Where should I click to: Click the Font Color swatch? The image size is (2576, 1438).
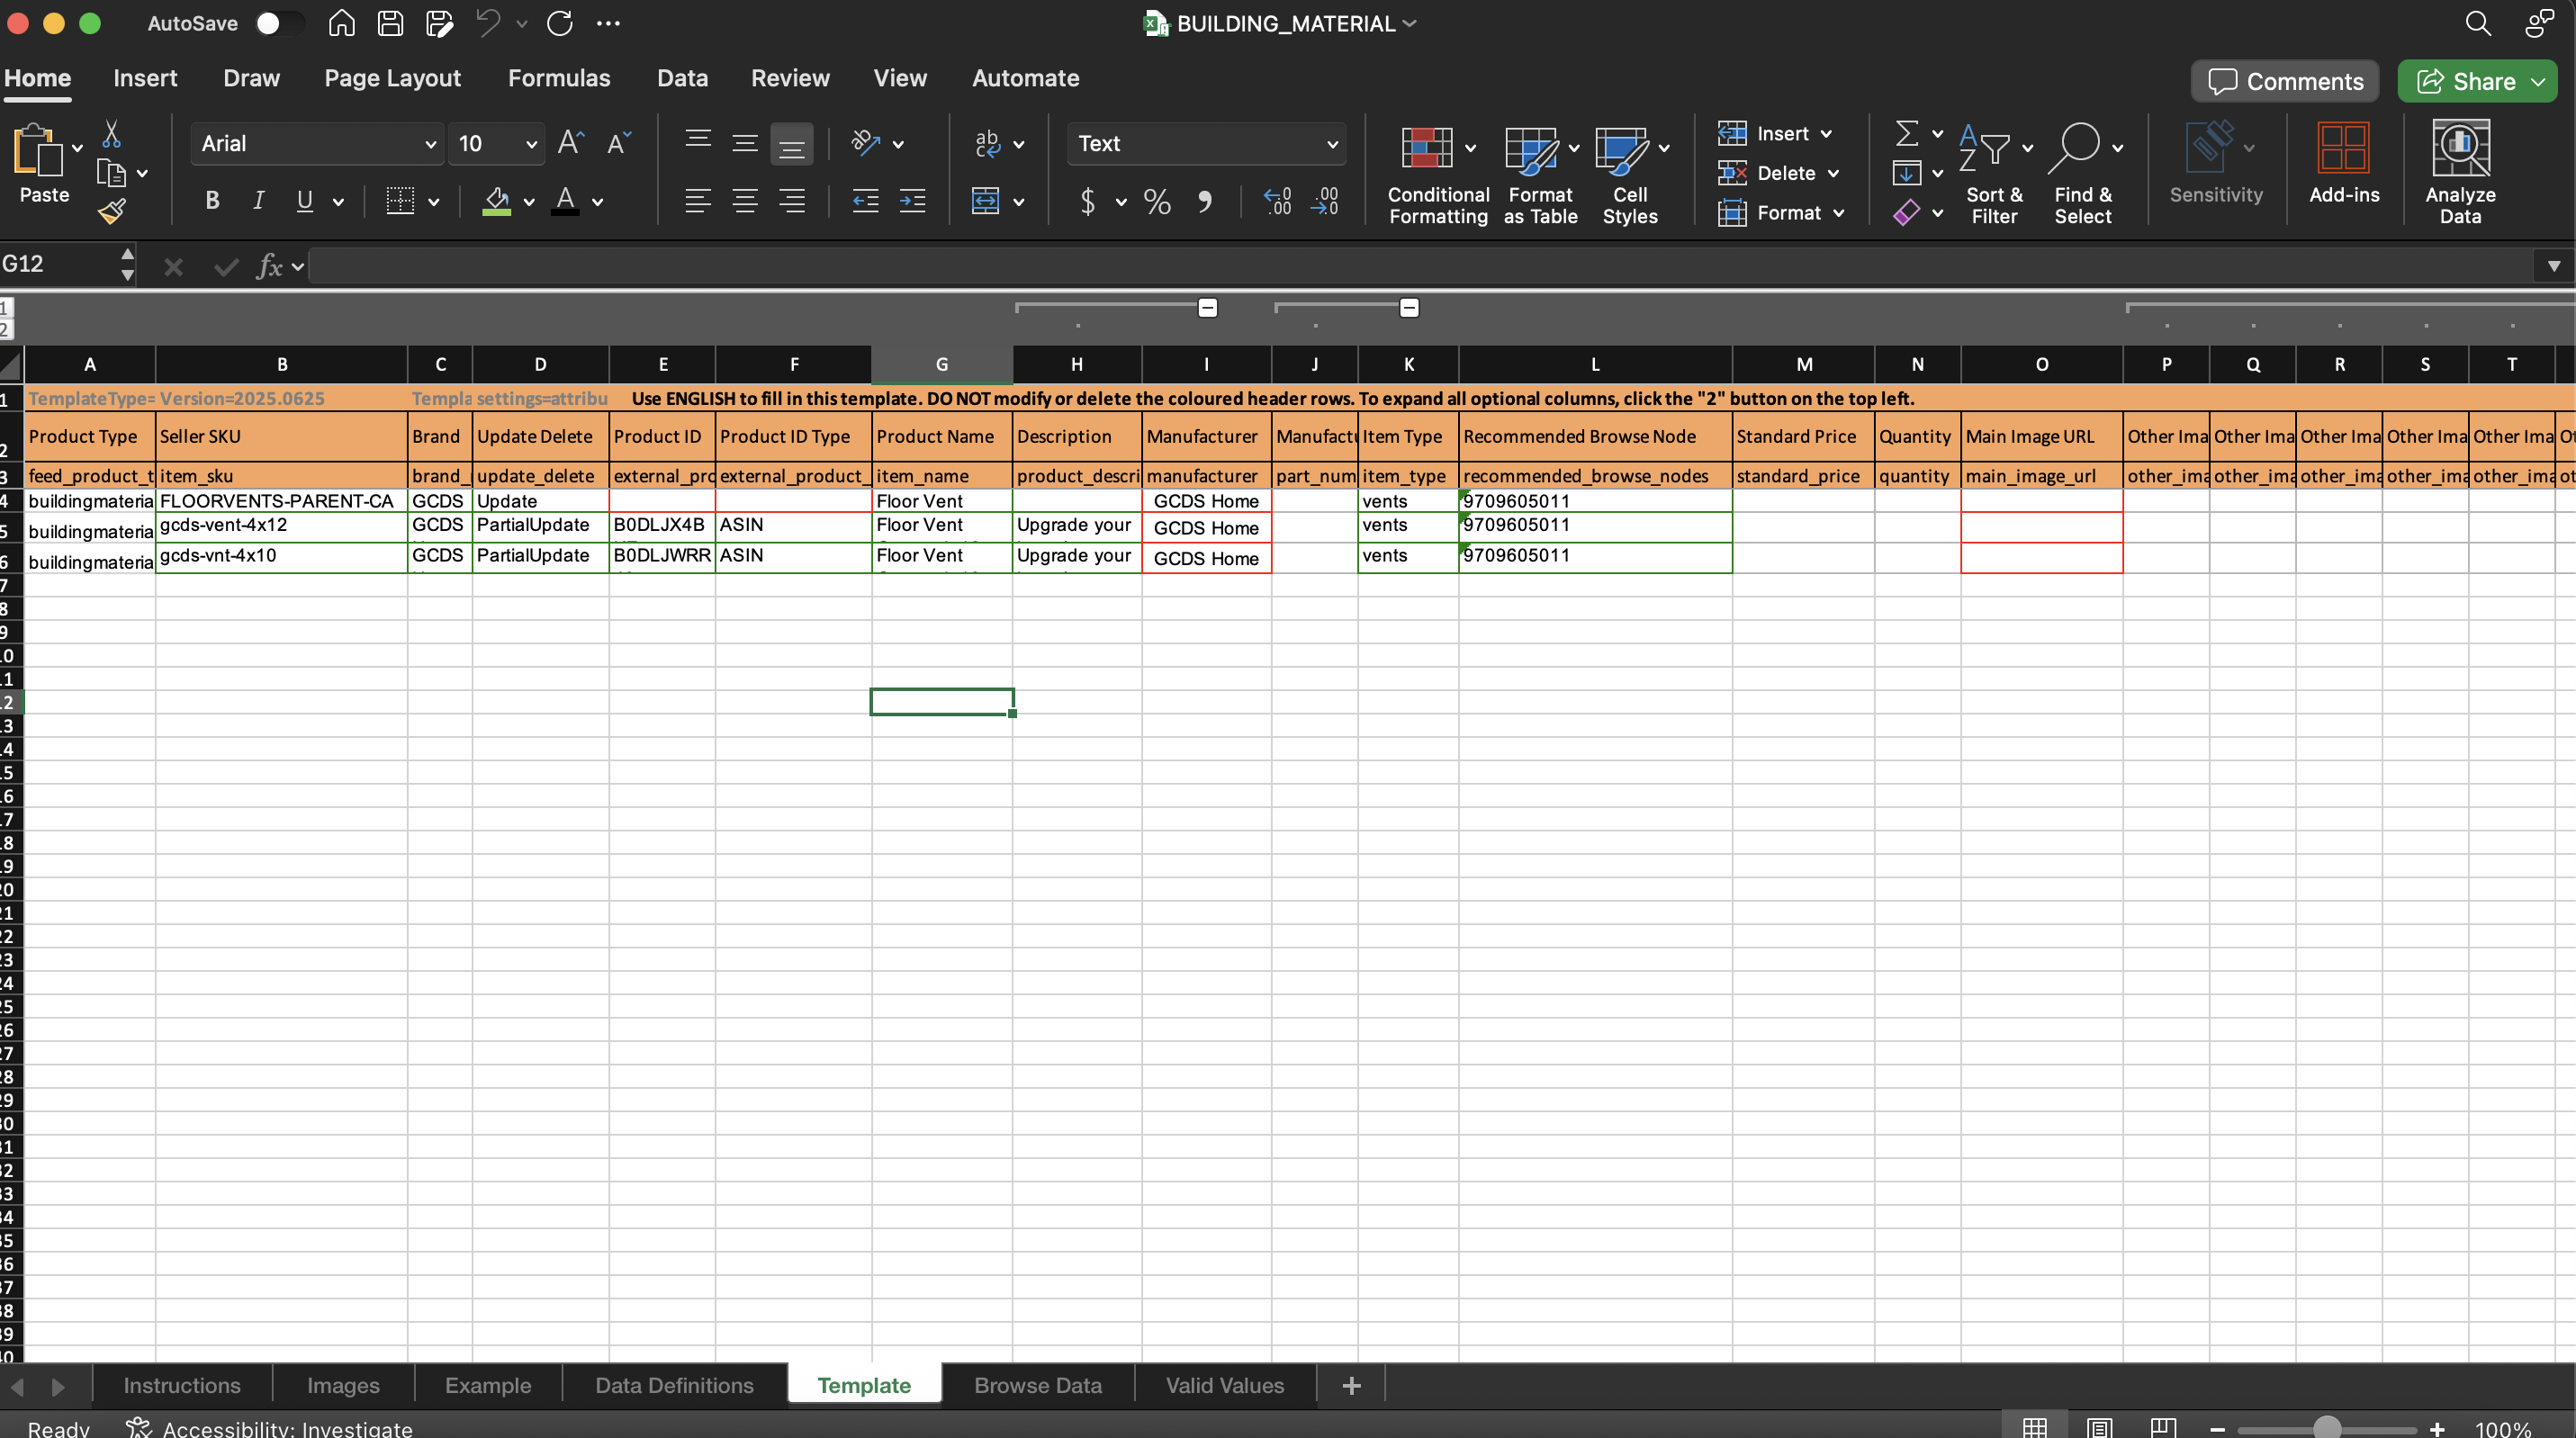(565, 201)
